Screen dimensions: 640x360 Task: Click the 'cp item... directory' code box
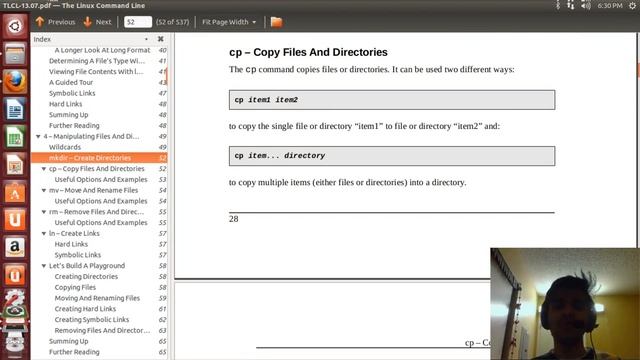pyautogui.click(x=392, y=156)
